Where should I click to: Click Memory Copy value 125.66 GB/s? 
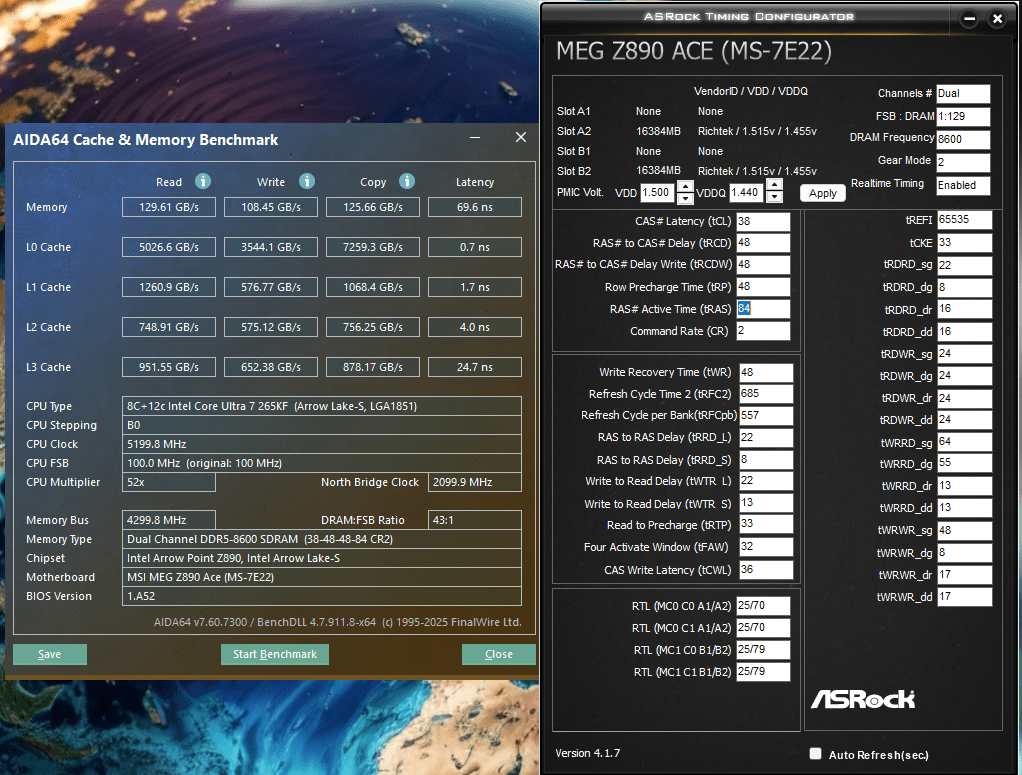[373, 207]
